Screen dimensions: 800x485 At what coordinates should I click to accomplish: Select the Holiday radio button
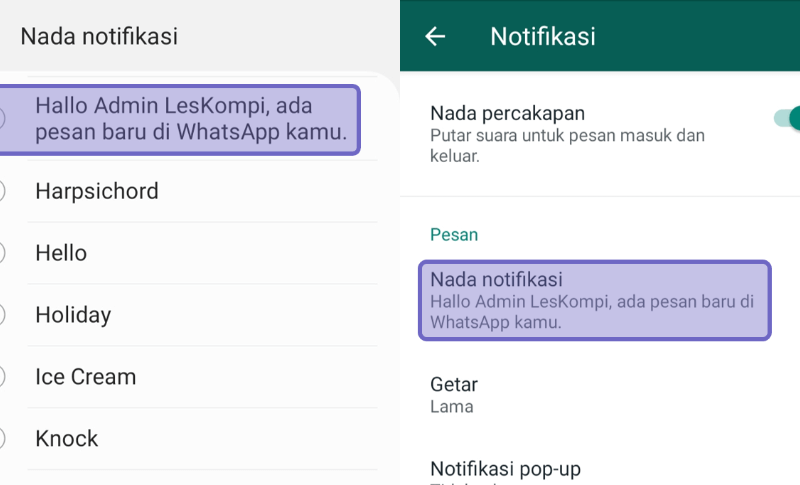coord(2,315)
